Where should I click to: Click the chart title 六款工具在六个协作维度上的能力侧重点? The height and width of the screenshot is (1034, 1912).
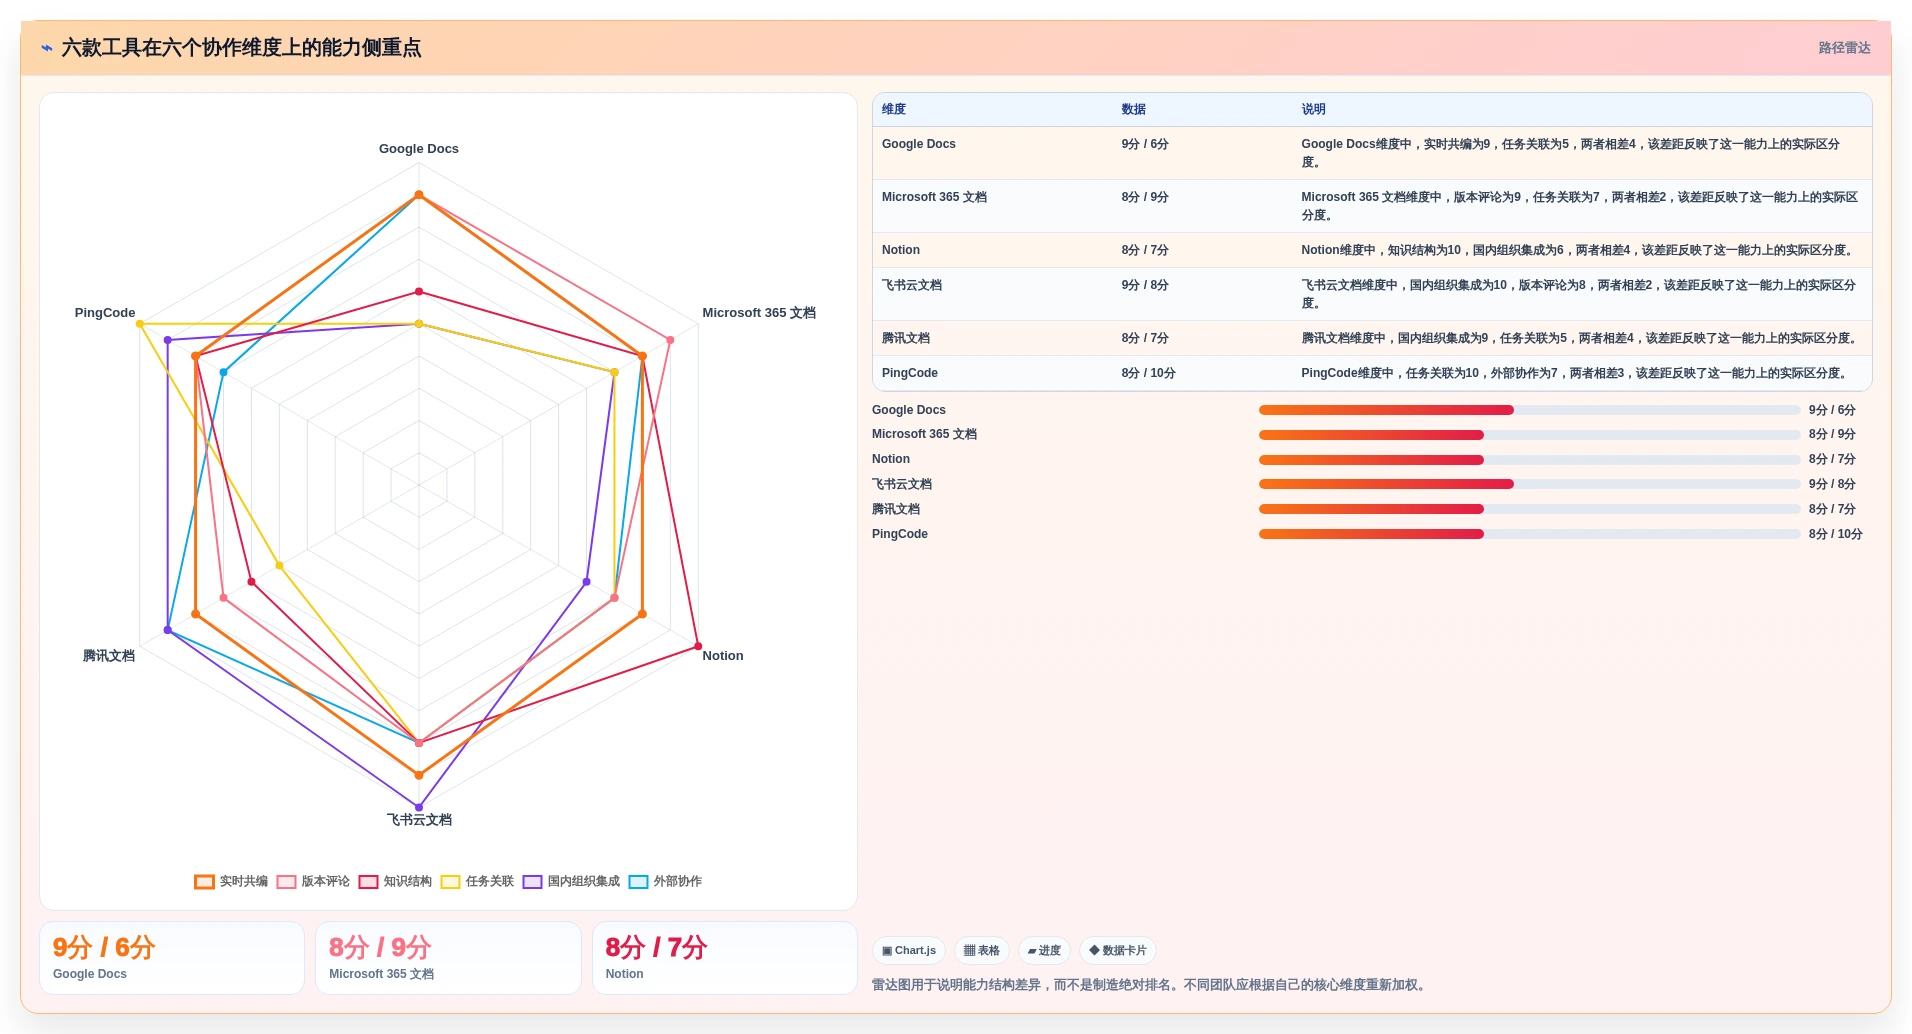241,48
